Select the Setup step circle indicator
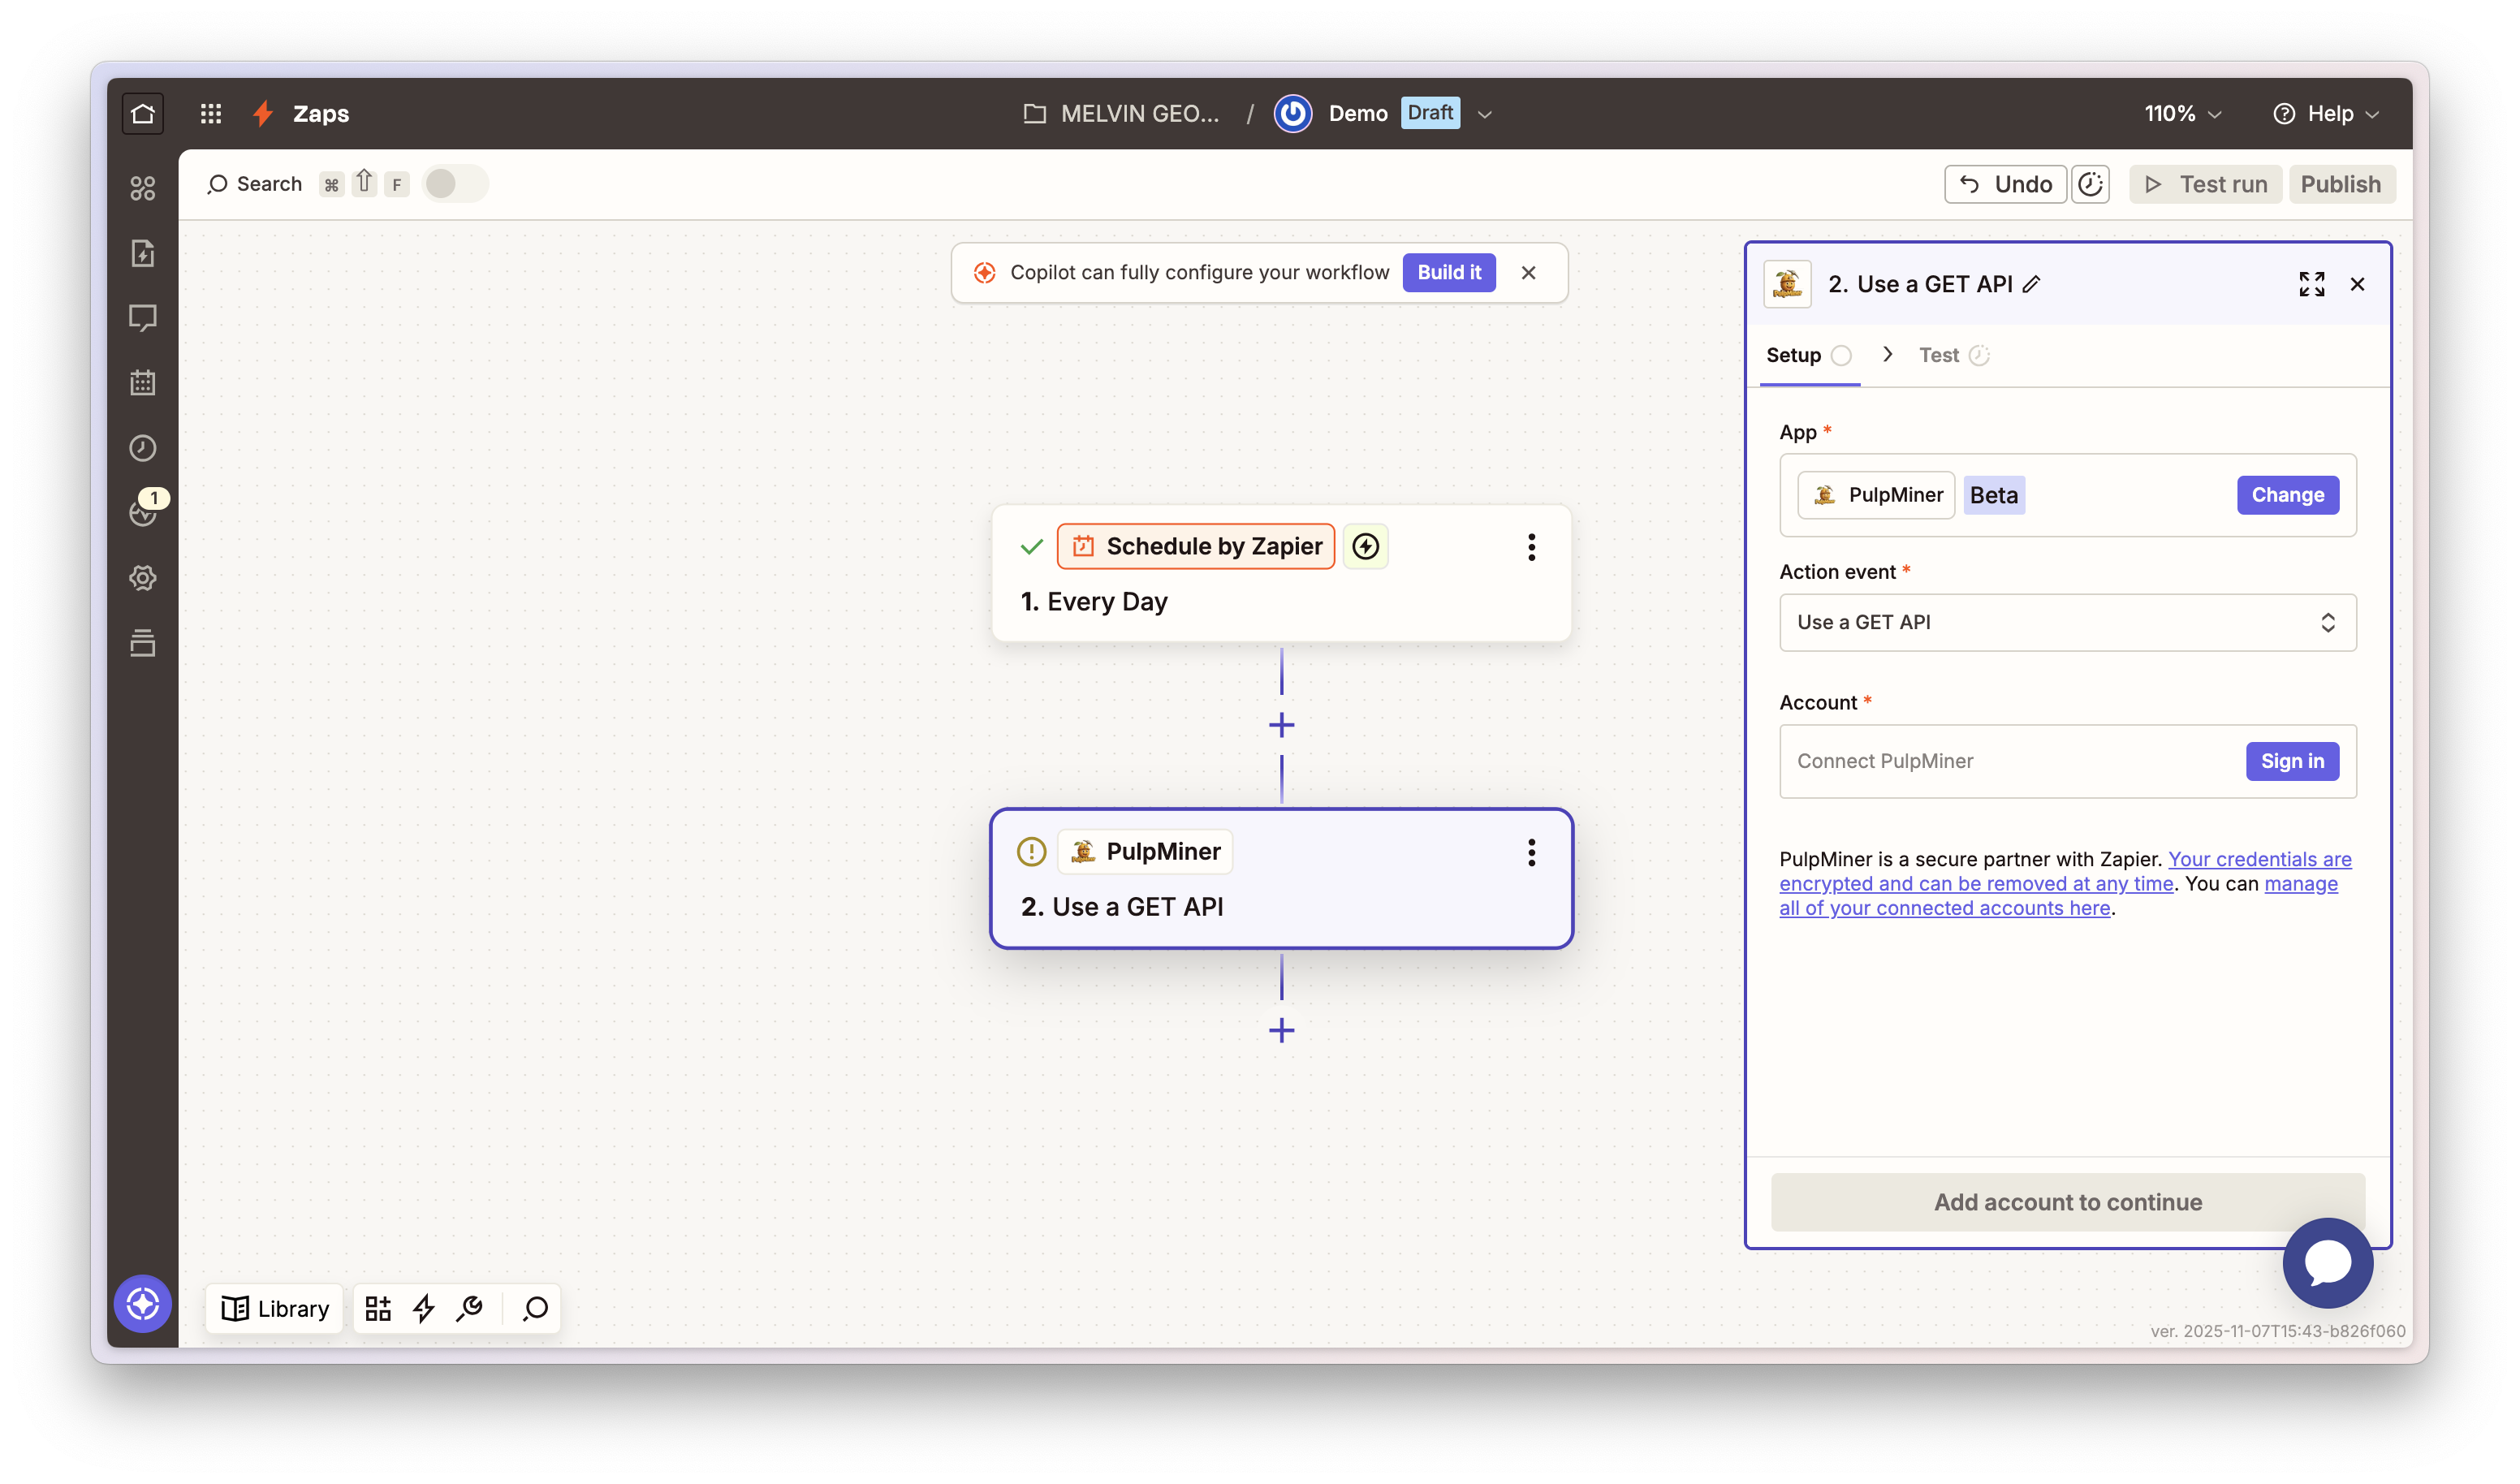This screenshot has height=1484, width=2520. [1841, 355]
